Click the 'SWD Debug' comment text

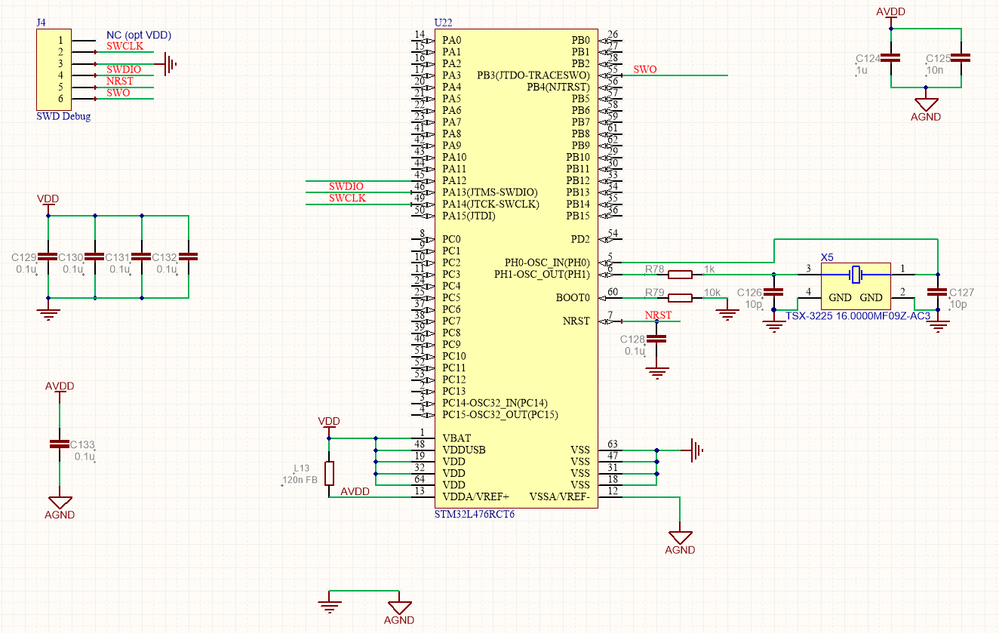[x=63, y=117]
